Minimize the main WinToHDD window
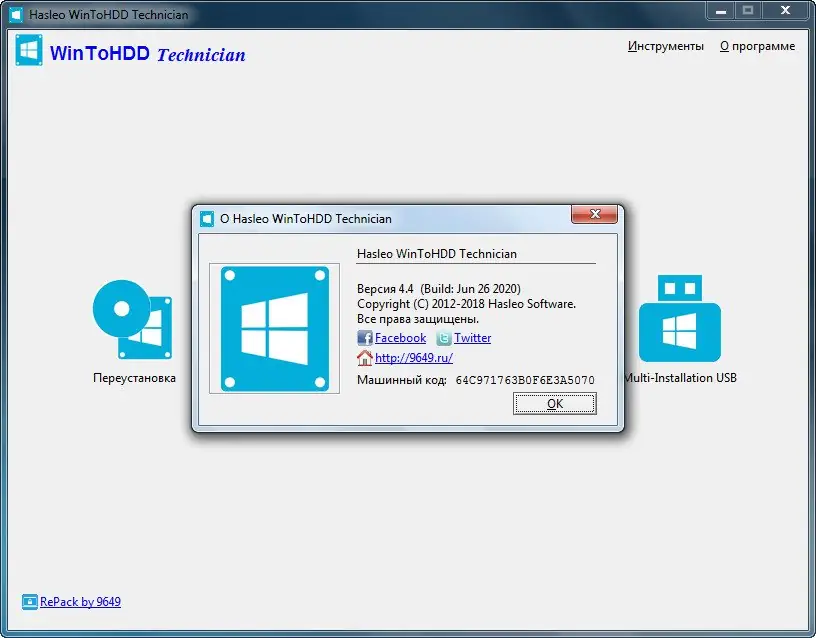The width and height of the screenshot is (816, 638). [721, 11]
